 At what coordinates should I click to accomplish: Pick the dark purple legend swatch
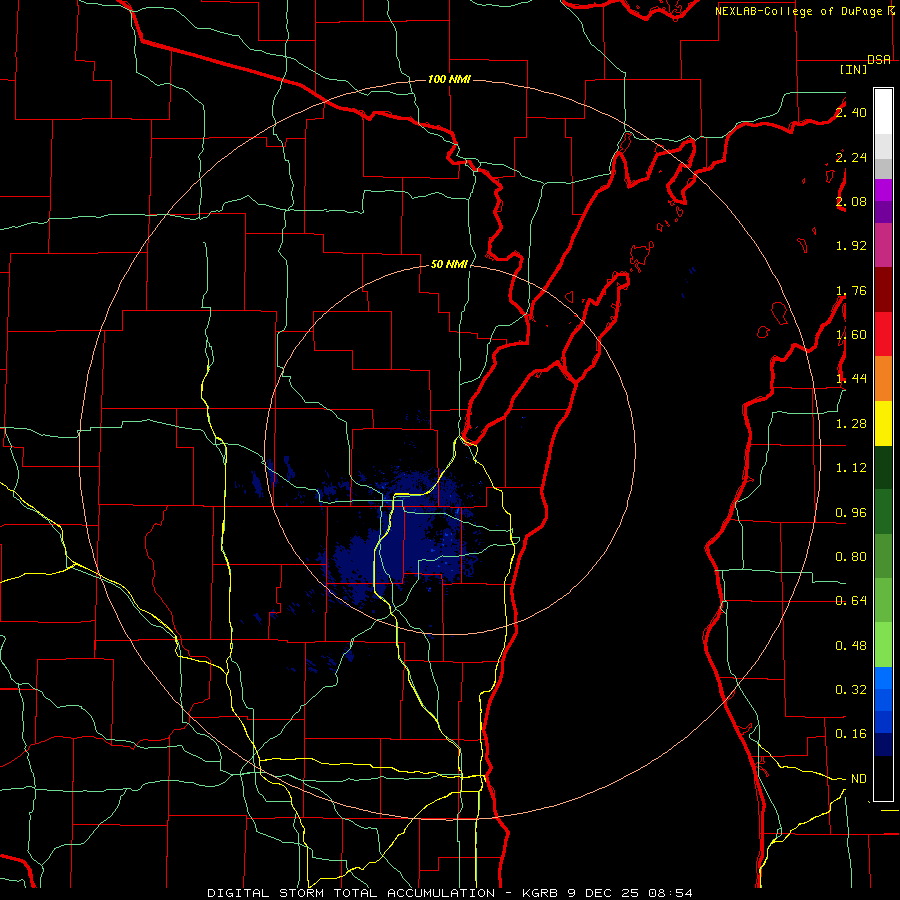point(883,212)
